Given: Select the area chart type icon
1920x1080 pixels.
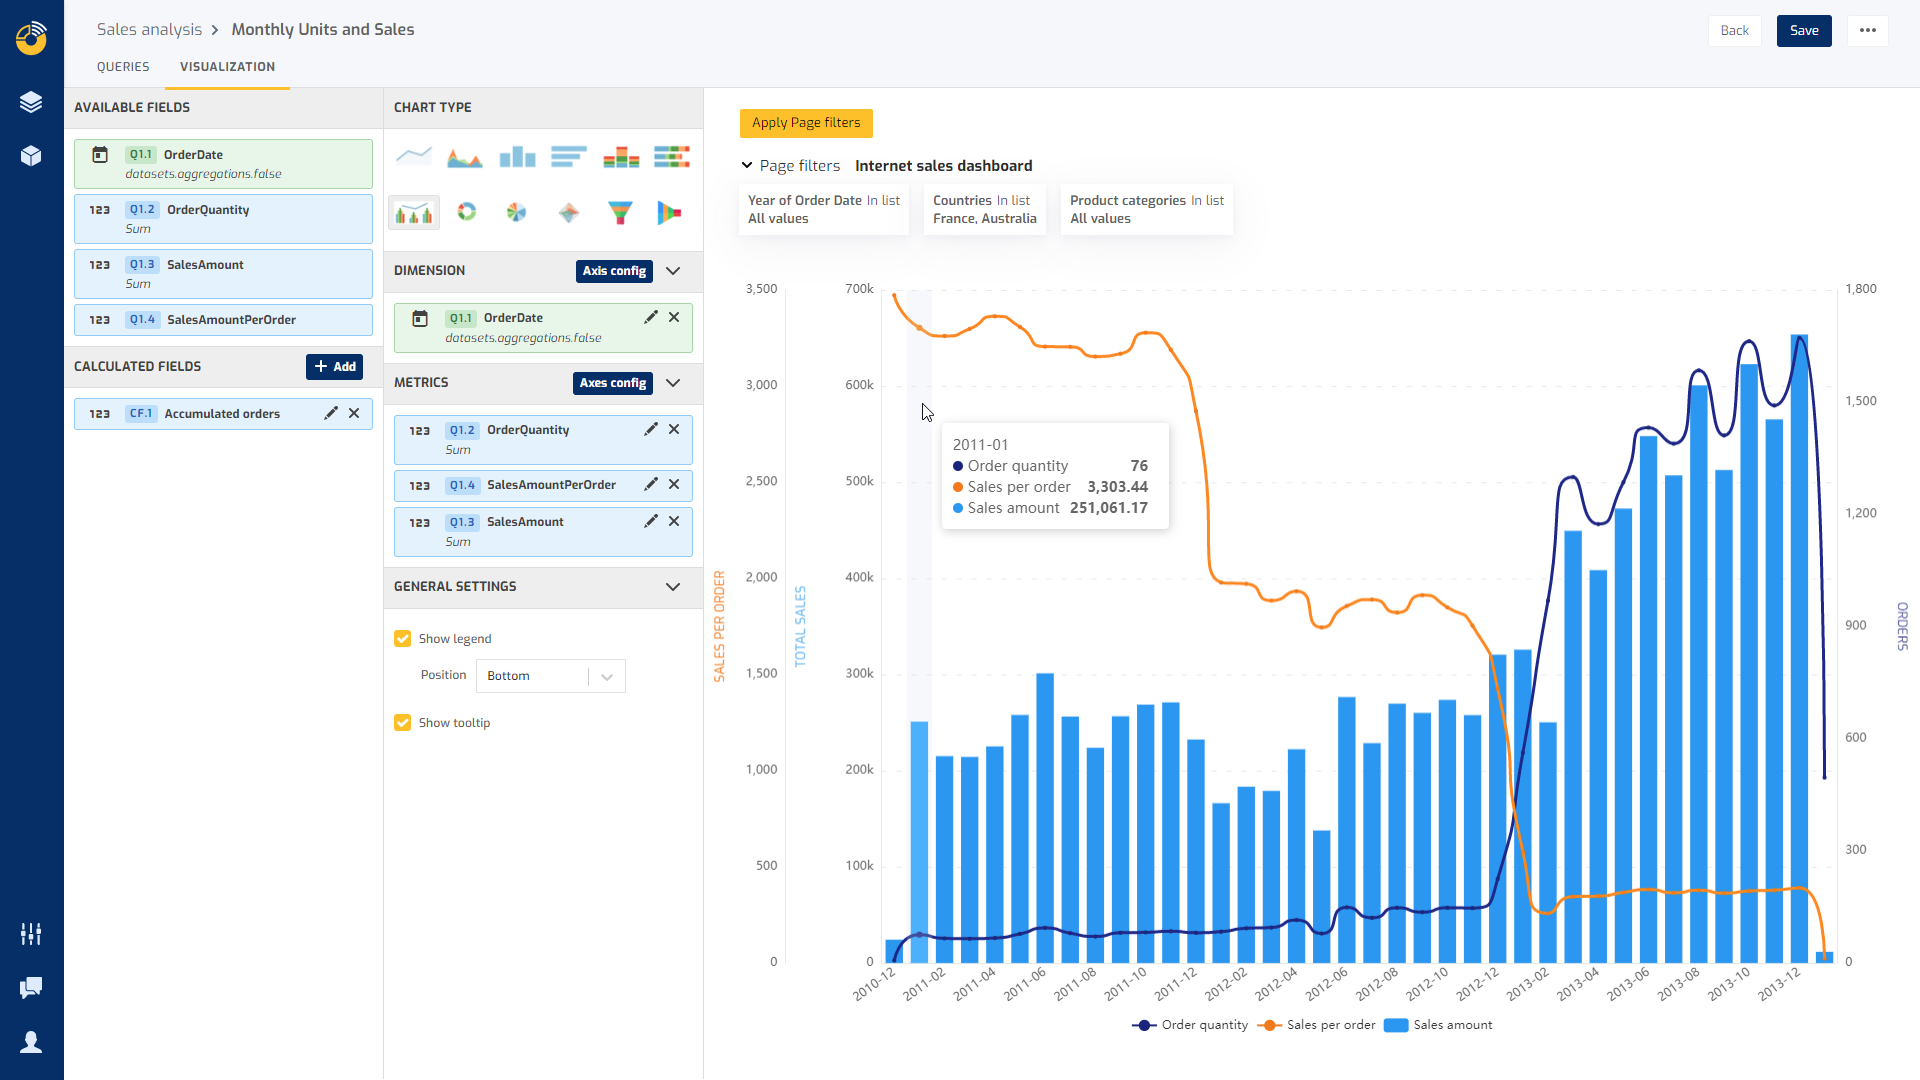Looking at the screenshot, I should (x=464, y=157).
